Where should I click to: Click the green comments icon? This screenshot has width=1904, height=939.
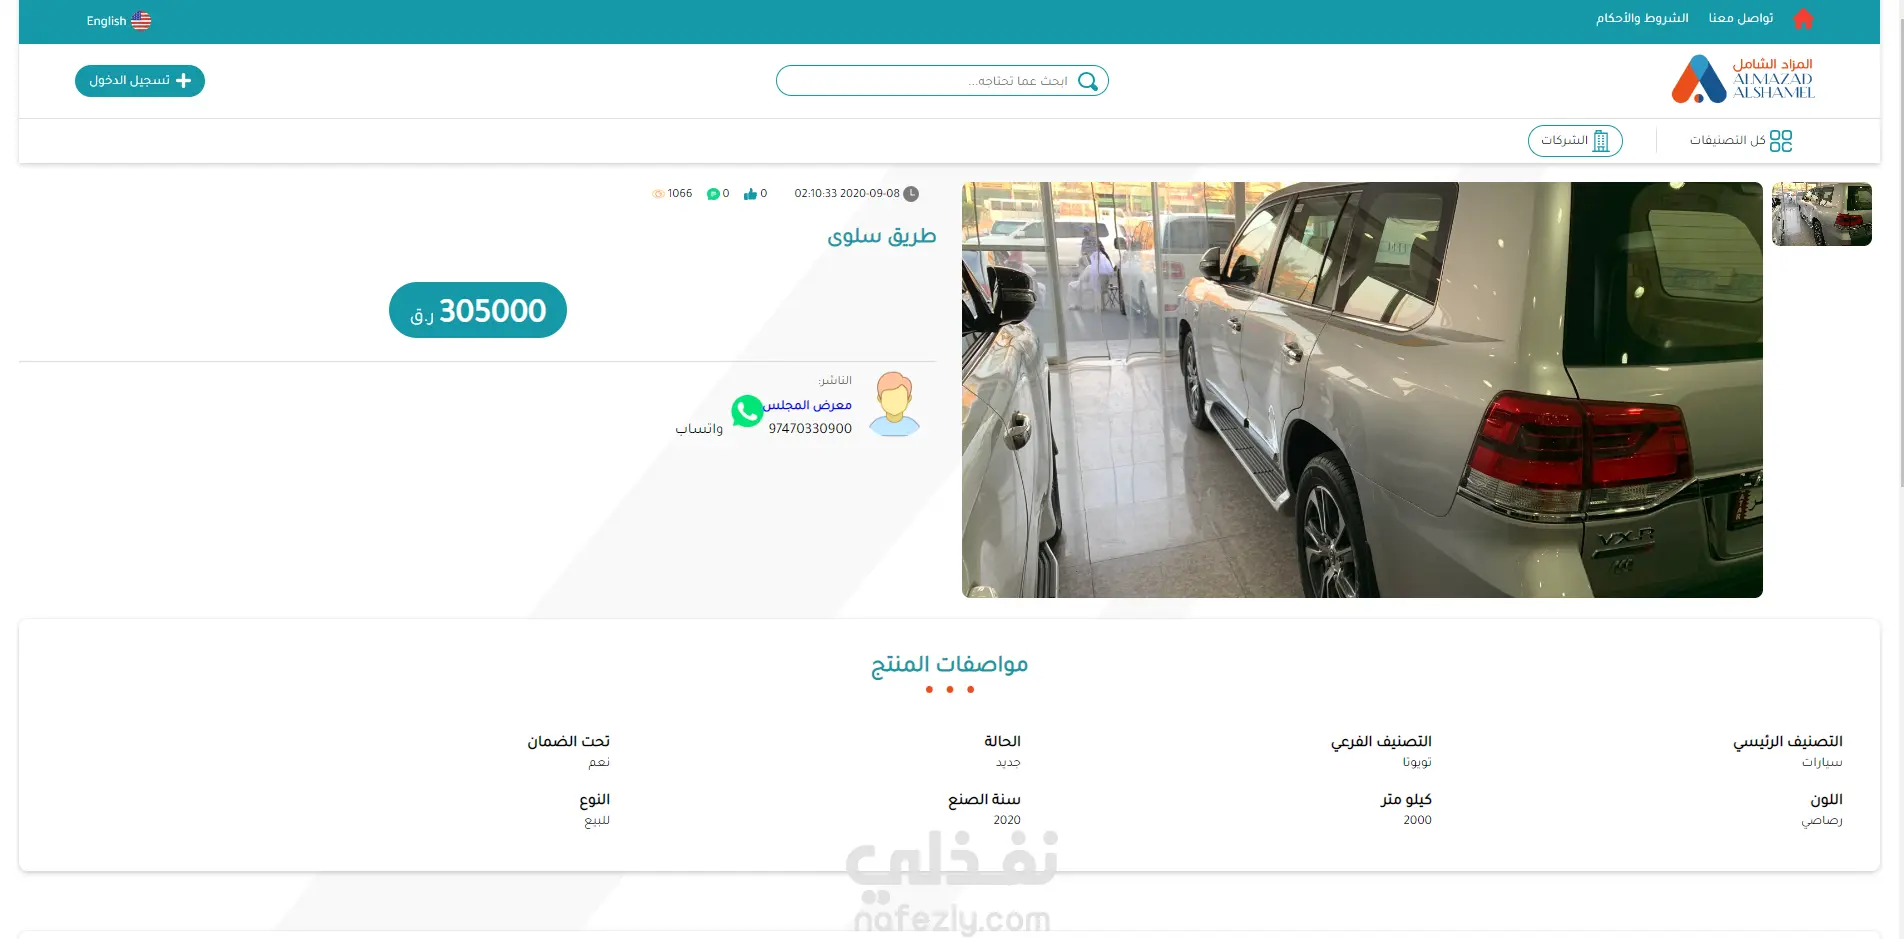713,194
